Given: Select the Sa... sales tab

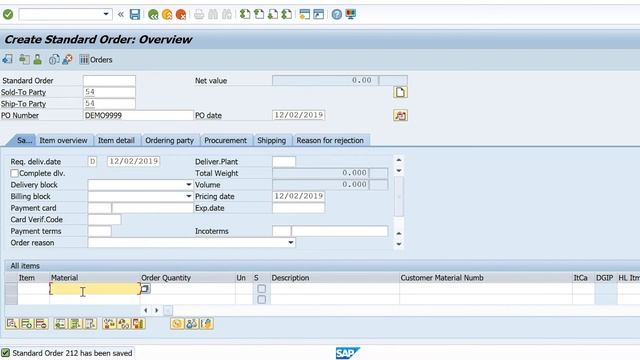Looking at the screenshot, I should click(x=24, y=140).
